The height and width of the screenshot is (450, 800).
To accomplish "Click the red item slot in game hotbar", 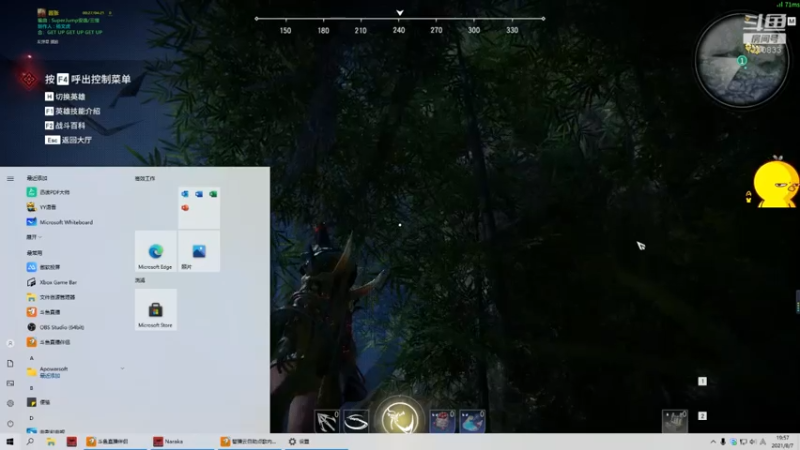I will [442, 421].
